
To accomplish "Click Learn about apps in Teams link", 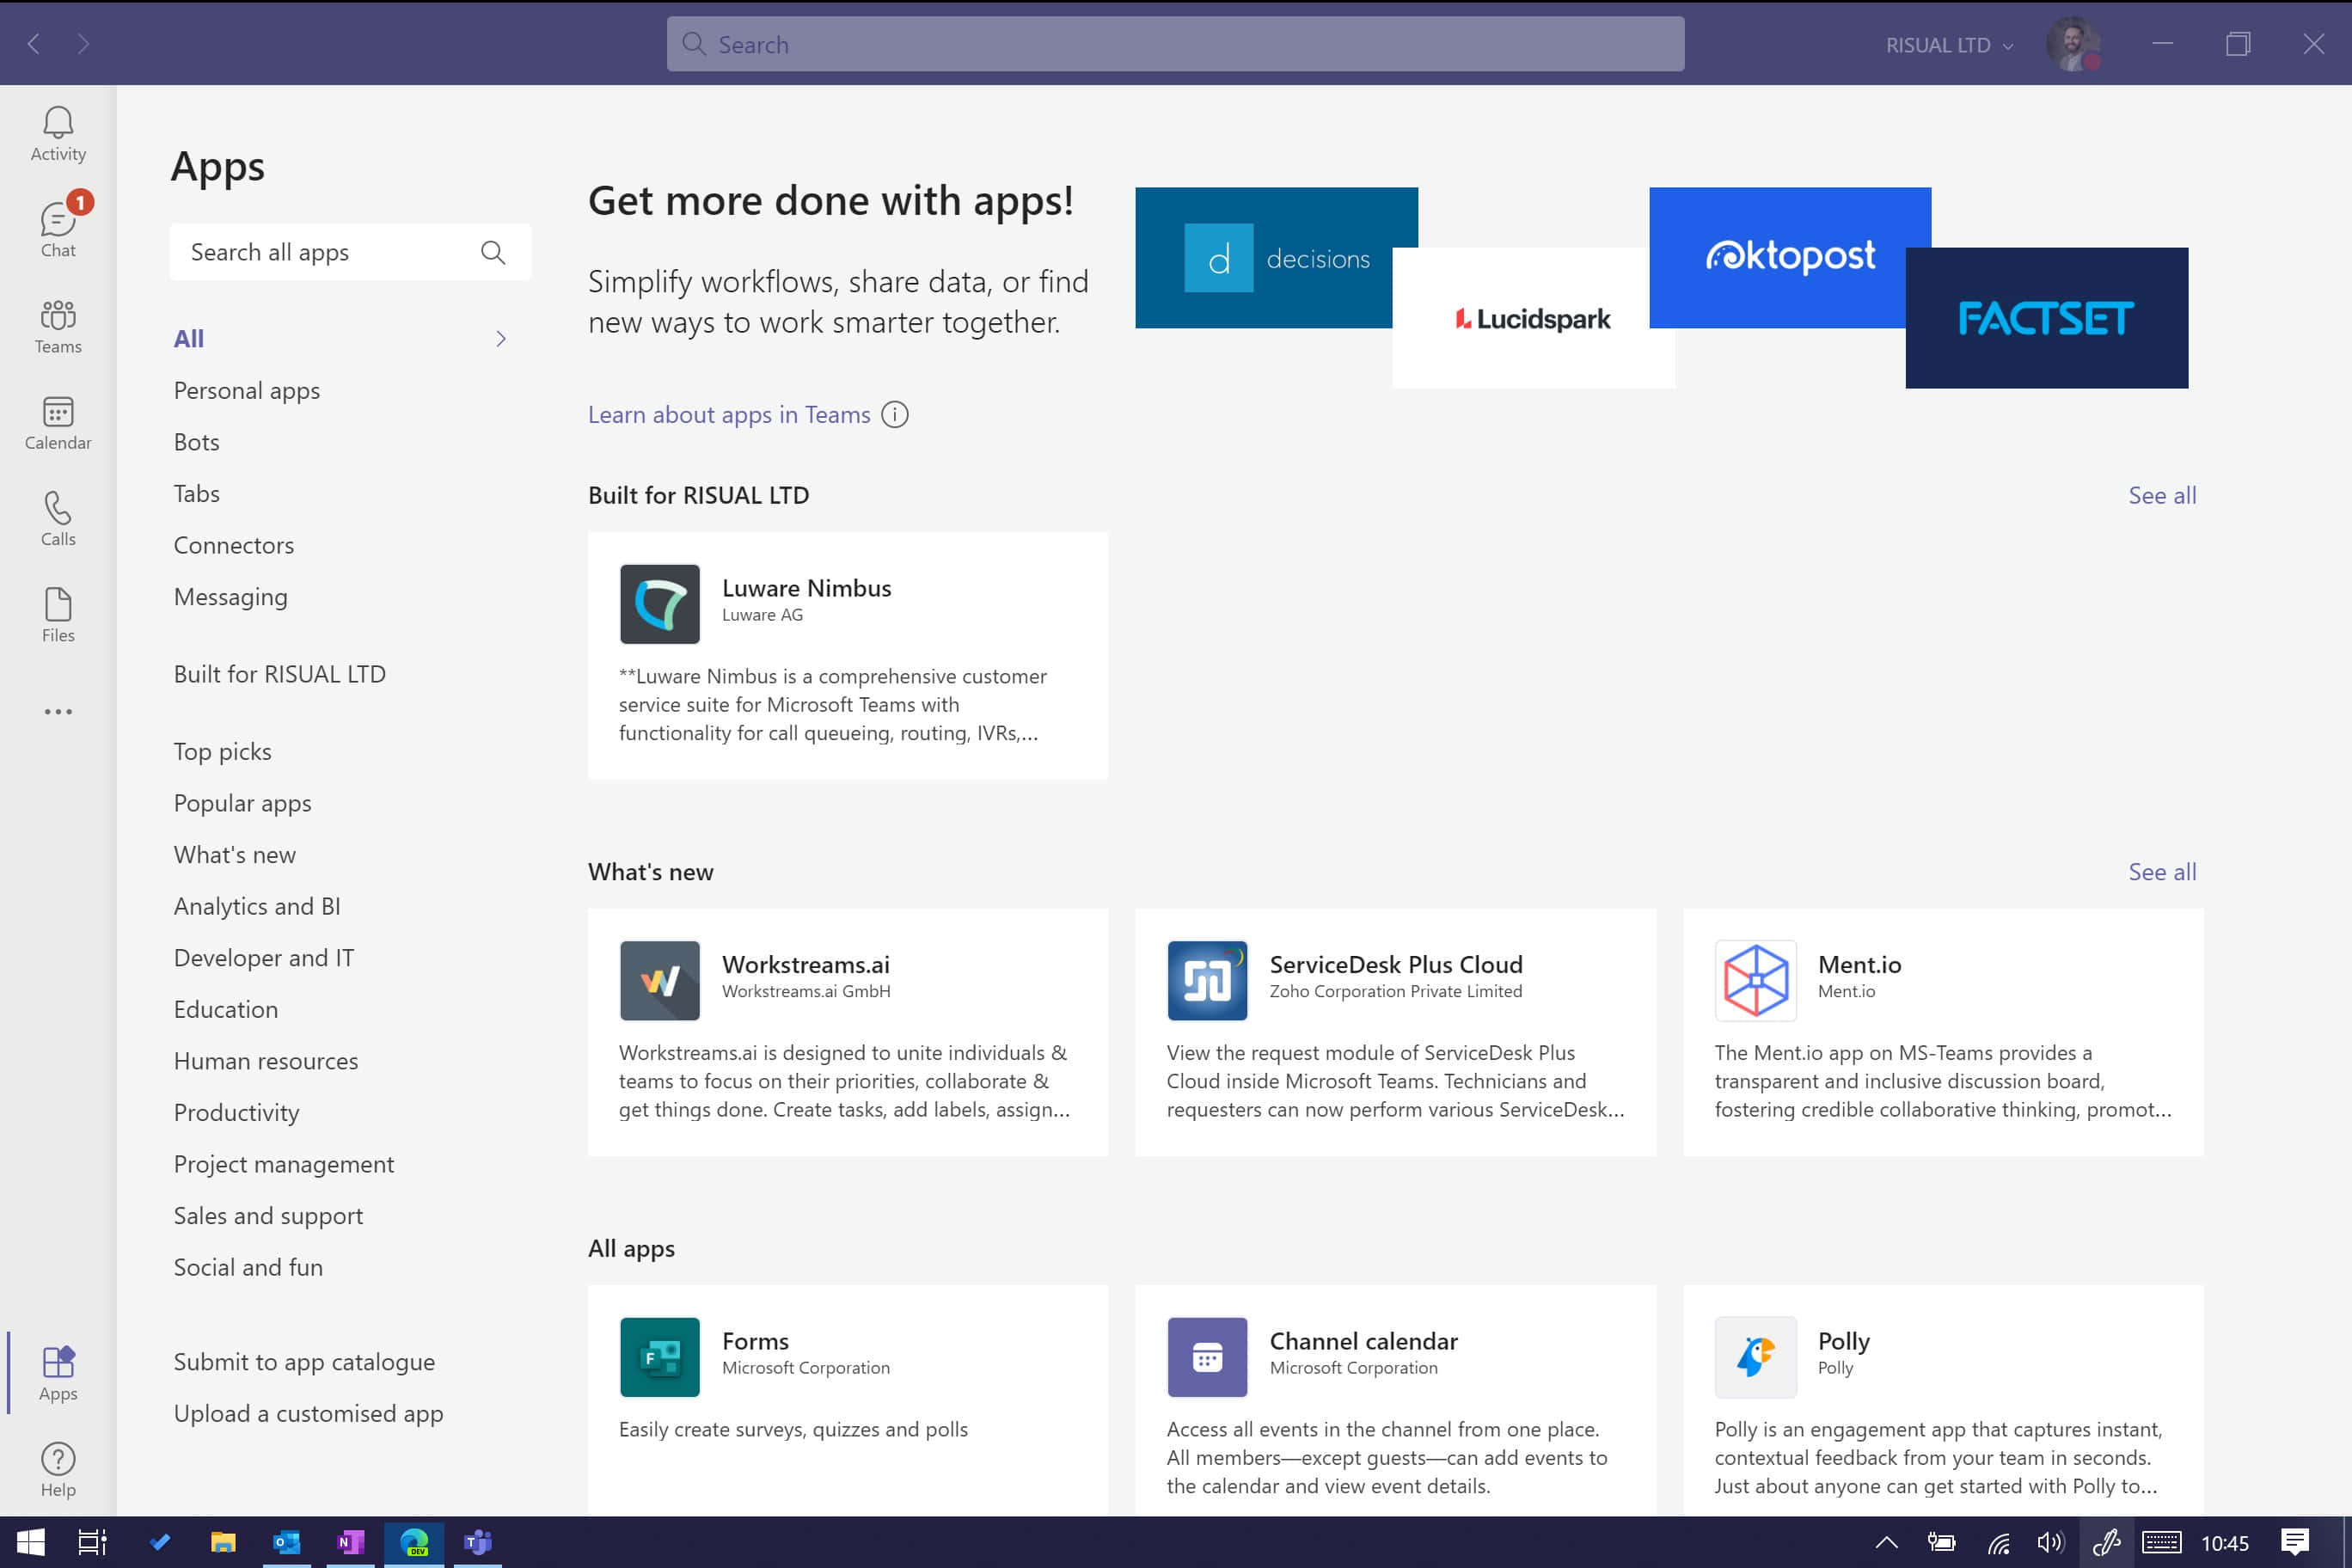I will click(729, 414).
